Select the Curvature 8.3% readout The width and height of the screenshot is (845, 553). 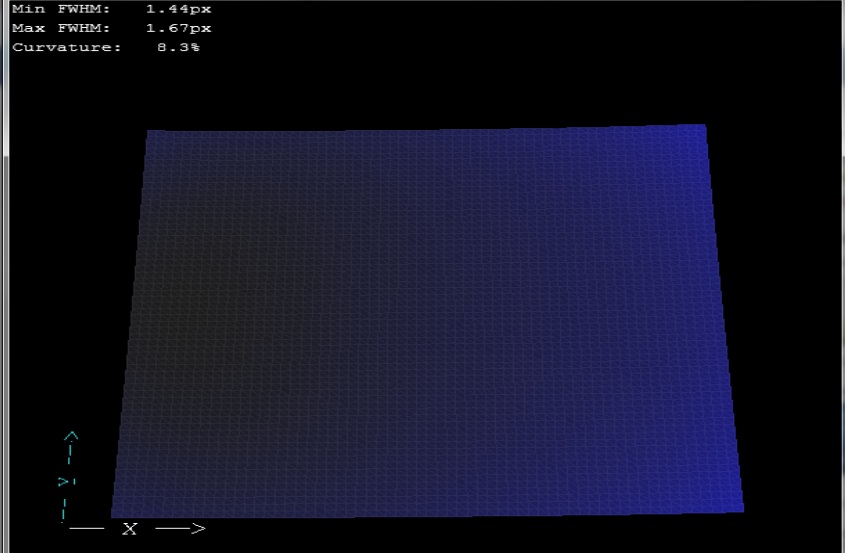[x=106, y=47]
